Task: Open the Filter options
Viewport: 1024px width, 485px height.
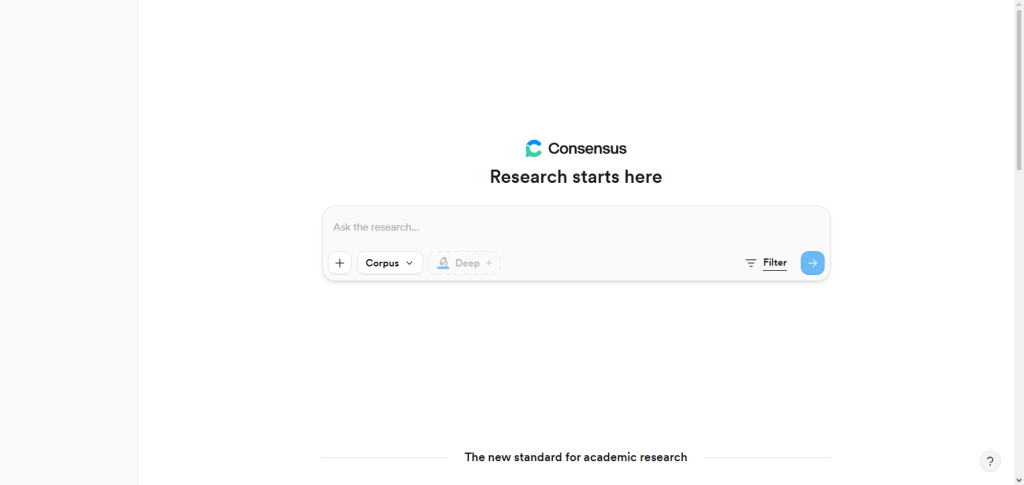Action: coord(766,263)
